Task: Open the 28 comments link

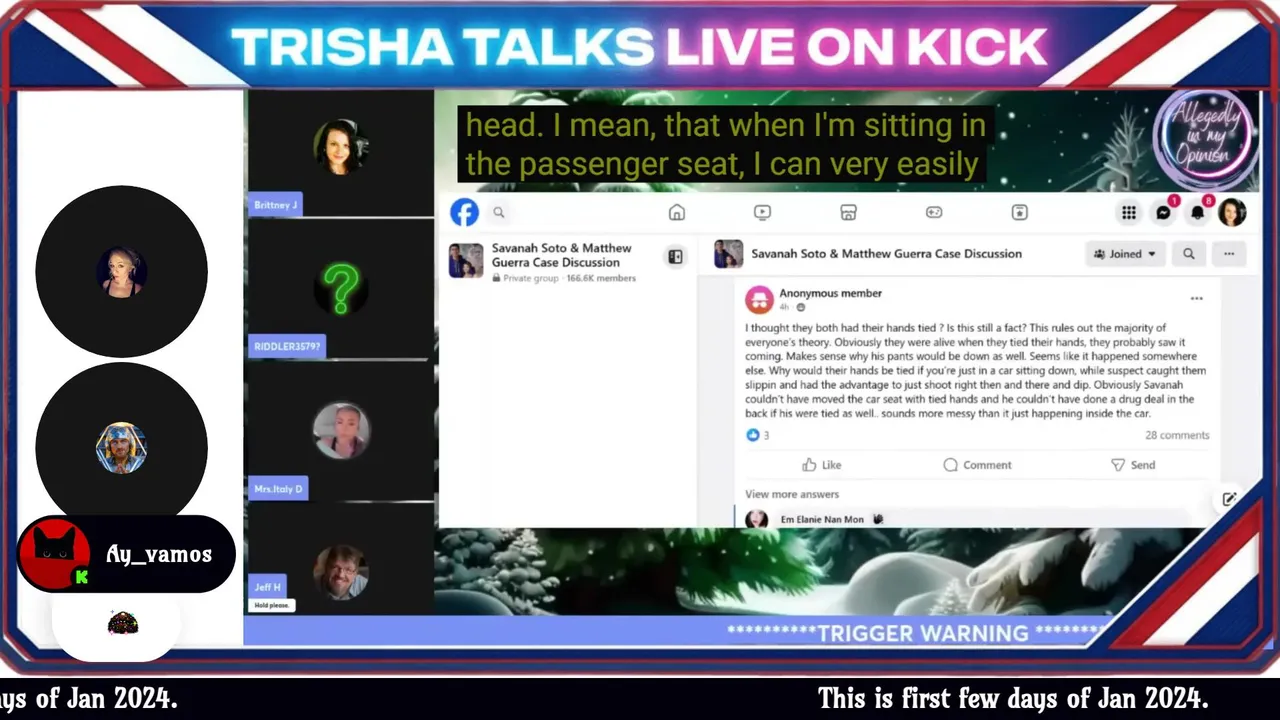Action: [x=1177, y=435]
